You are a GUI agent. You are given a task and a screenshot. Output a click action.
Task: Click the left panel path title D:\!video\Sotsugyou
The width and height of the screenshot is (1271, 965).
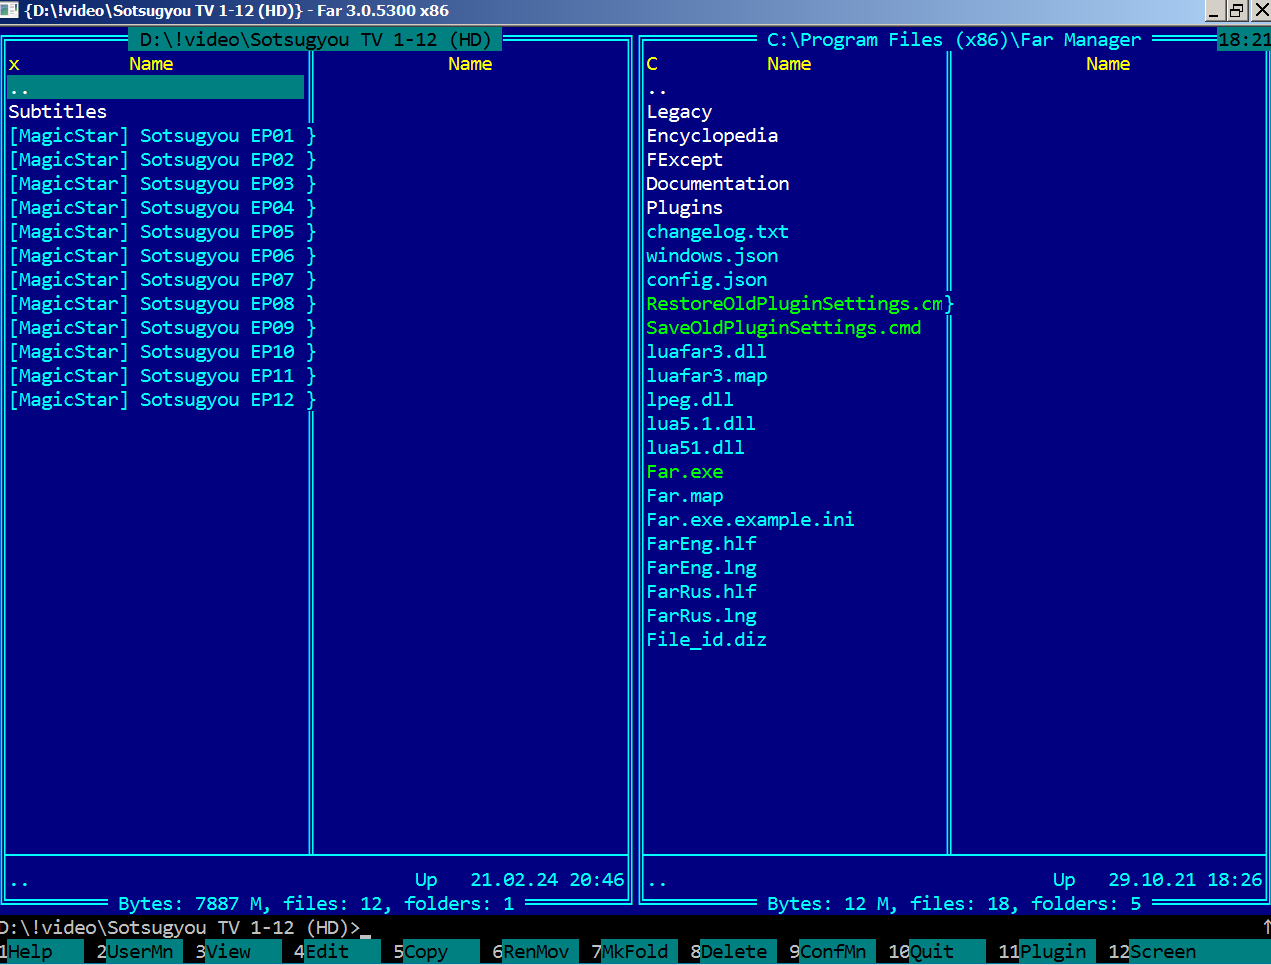[315, 40]
